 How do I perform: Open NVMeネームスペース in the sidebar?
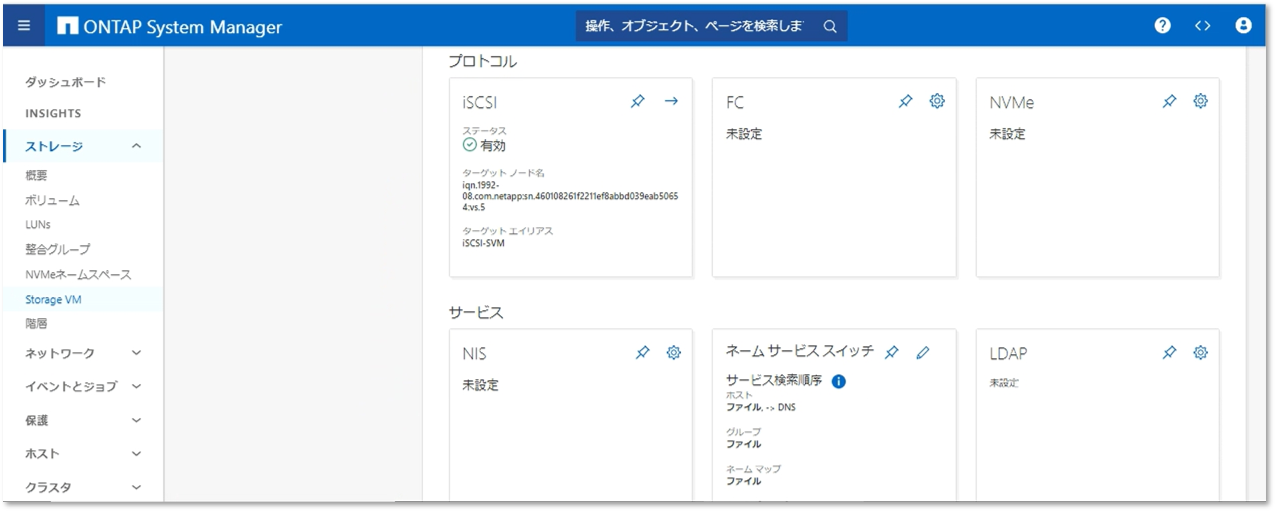coord(78,274)
